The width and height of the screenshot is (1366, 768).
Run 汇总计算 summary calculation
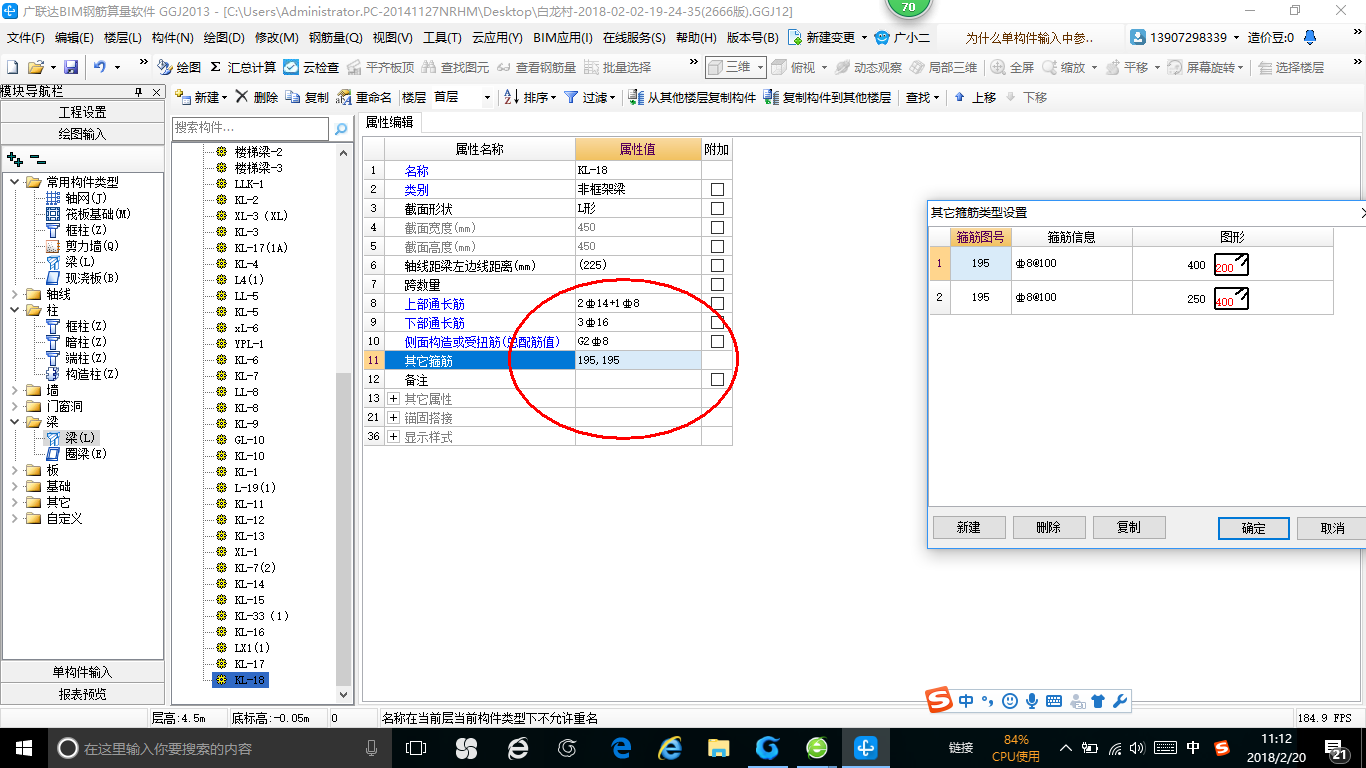[x=242, y=67]
